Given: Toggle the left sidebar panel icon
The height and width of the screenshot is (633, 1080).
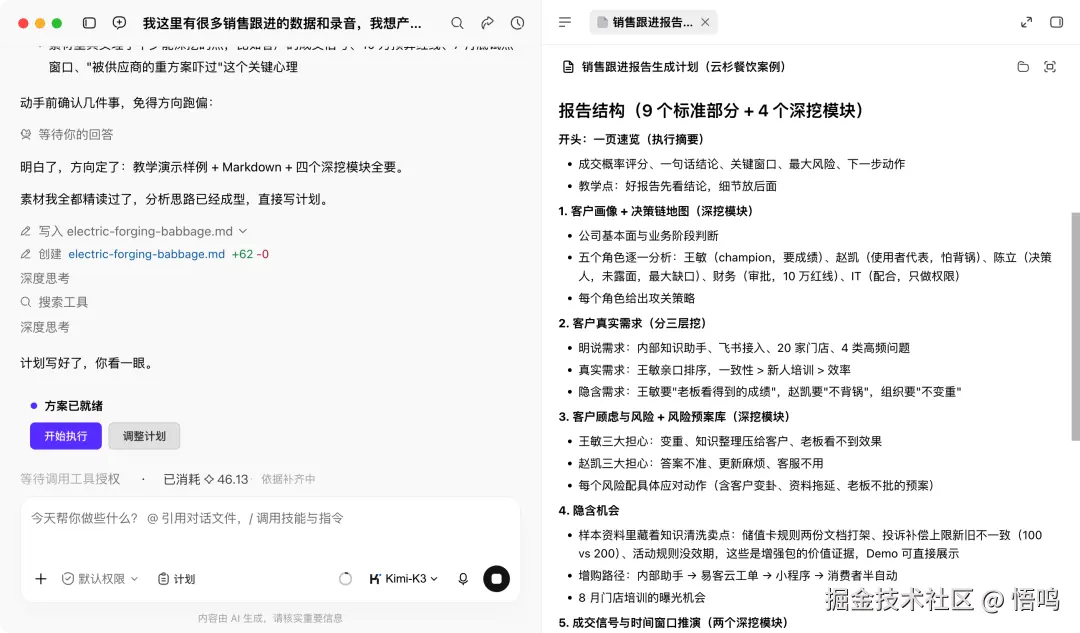Looking at the screenshot, I should (90, 23).
